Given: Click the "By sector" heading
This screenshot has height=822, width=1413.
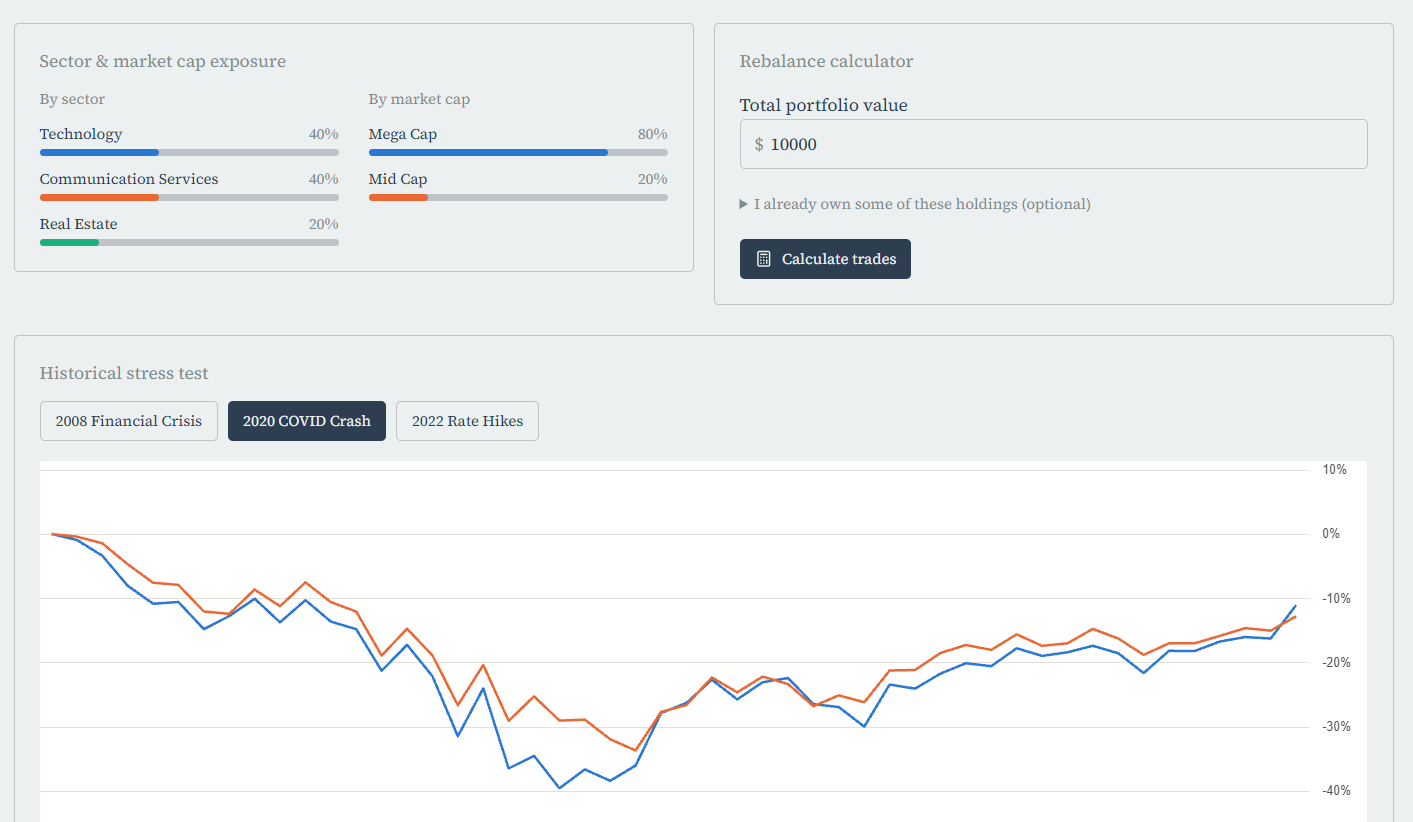Looking at the screenshot, I should point(72,99).
